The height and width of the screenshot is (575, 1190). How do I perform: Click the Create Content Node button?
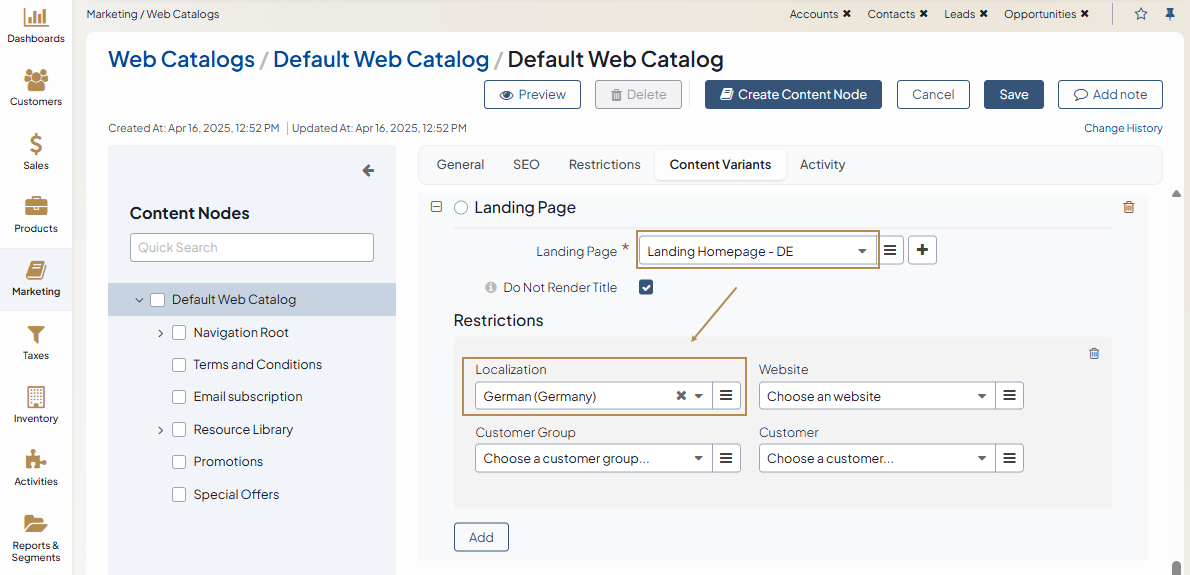[793, 94]
